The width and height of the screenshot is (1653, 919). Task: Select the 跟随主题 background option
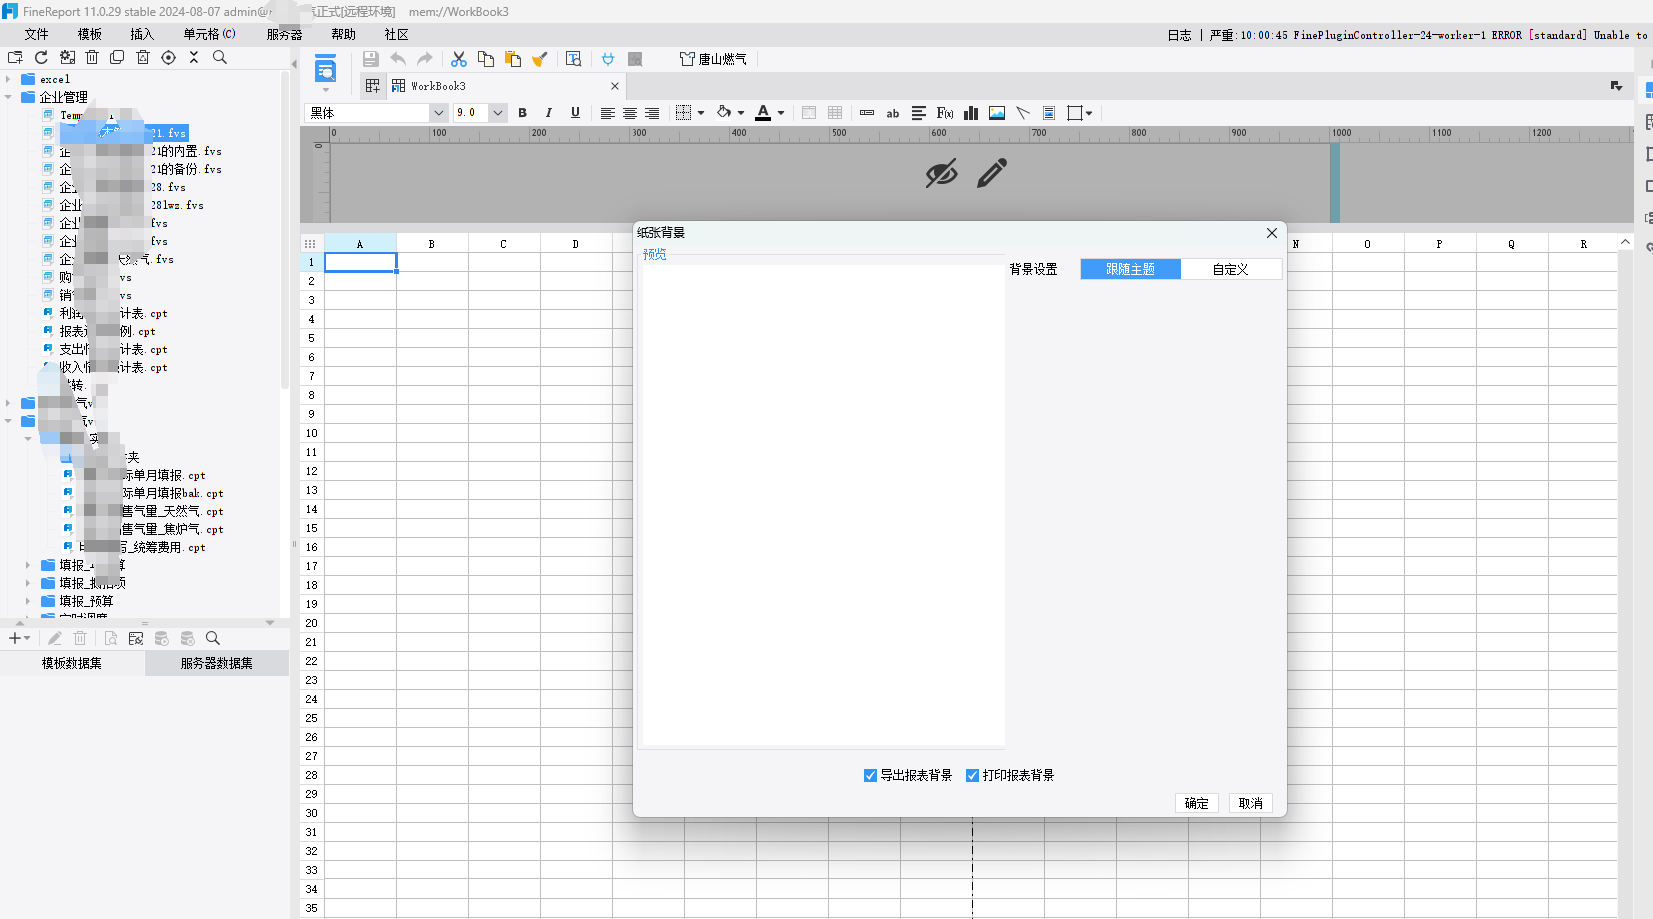[1130, 269]
